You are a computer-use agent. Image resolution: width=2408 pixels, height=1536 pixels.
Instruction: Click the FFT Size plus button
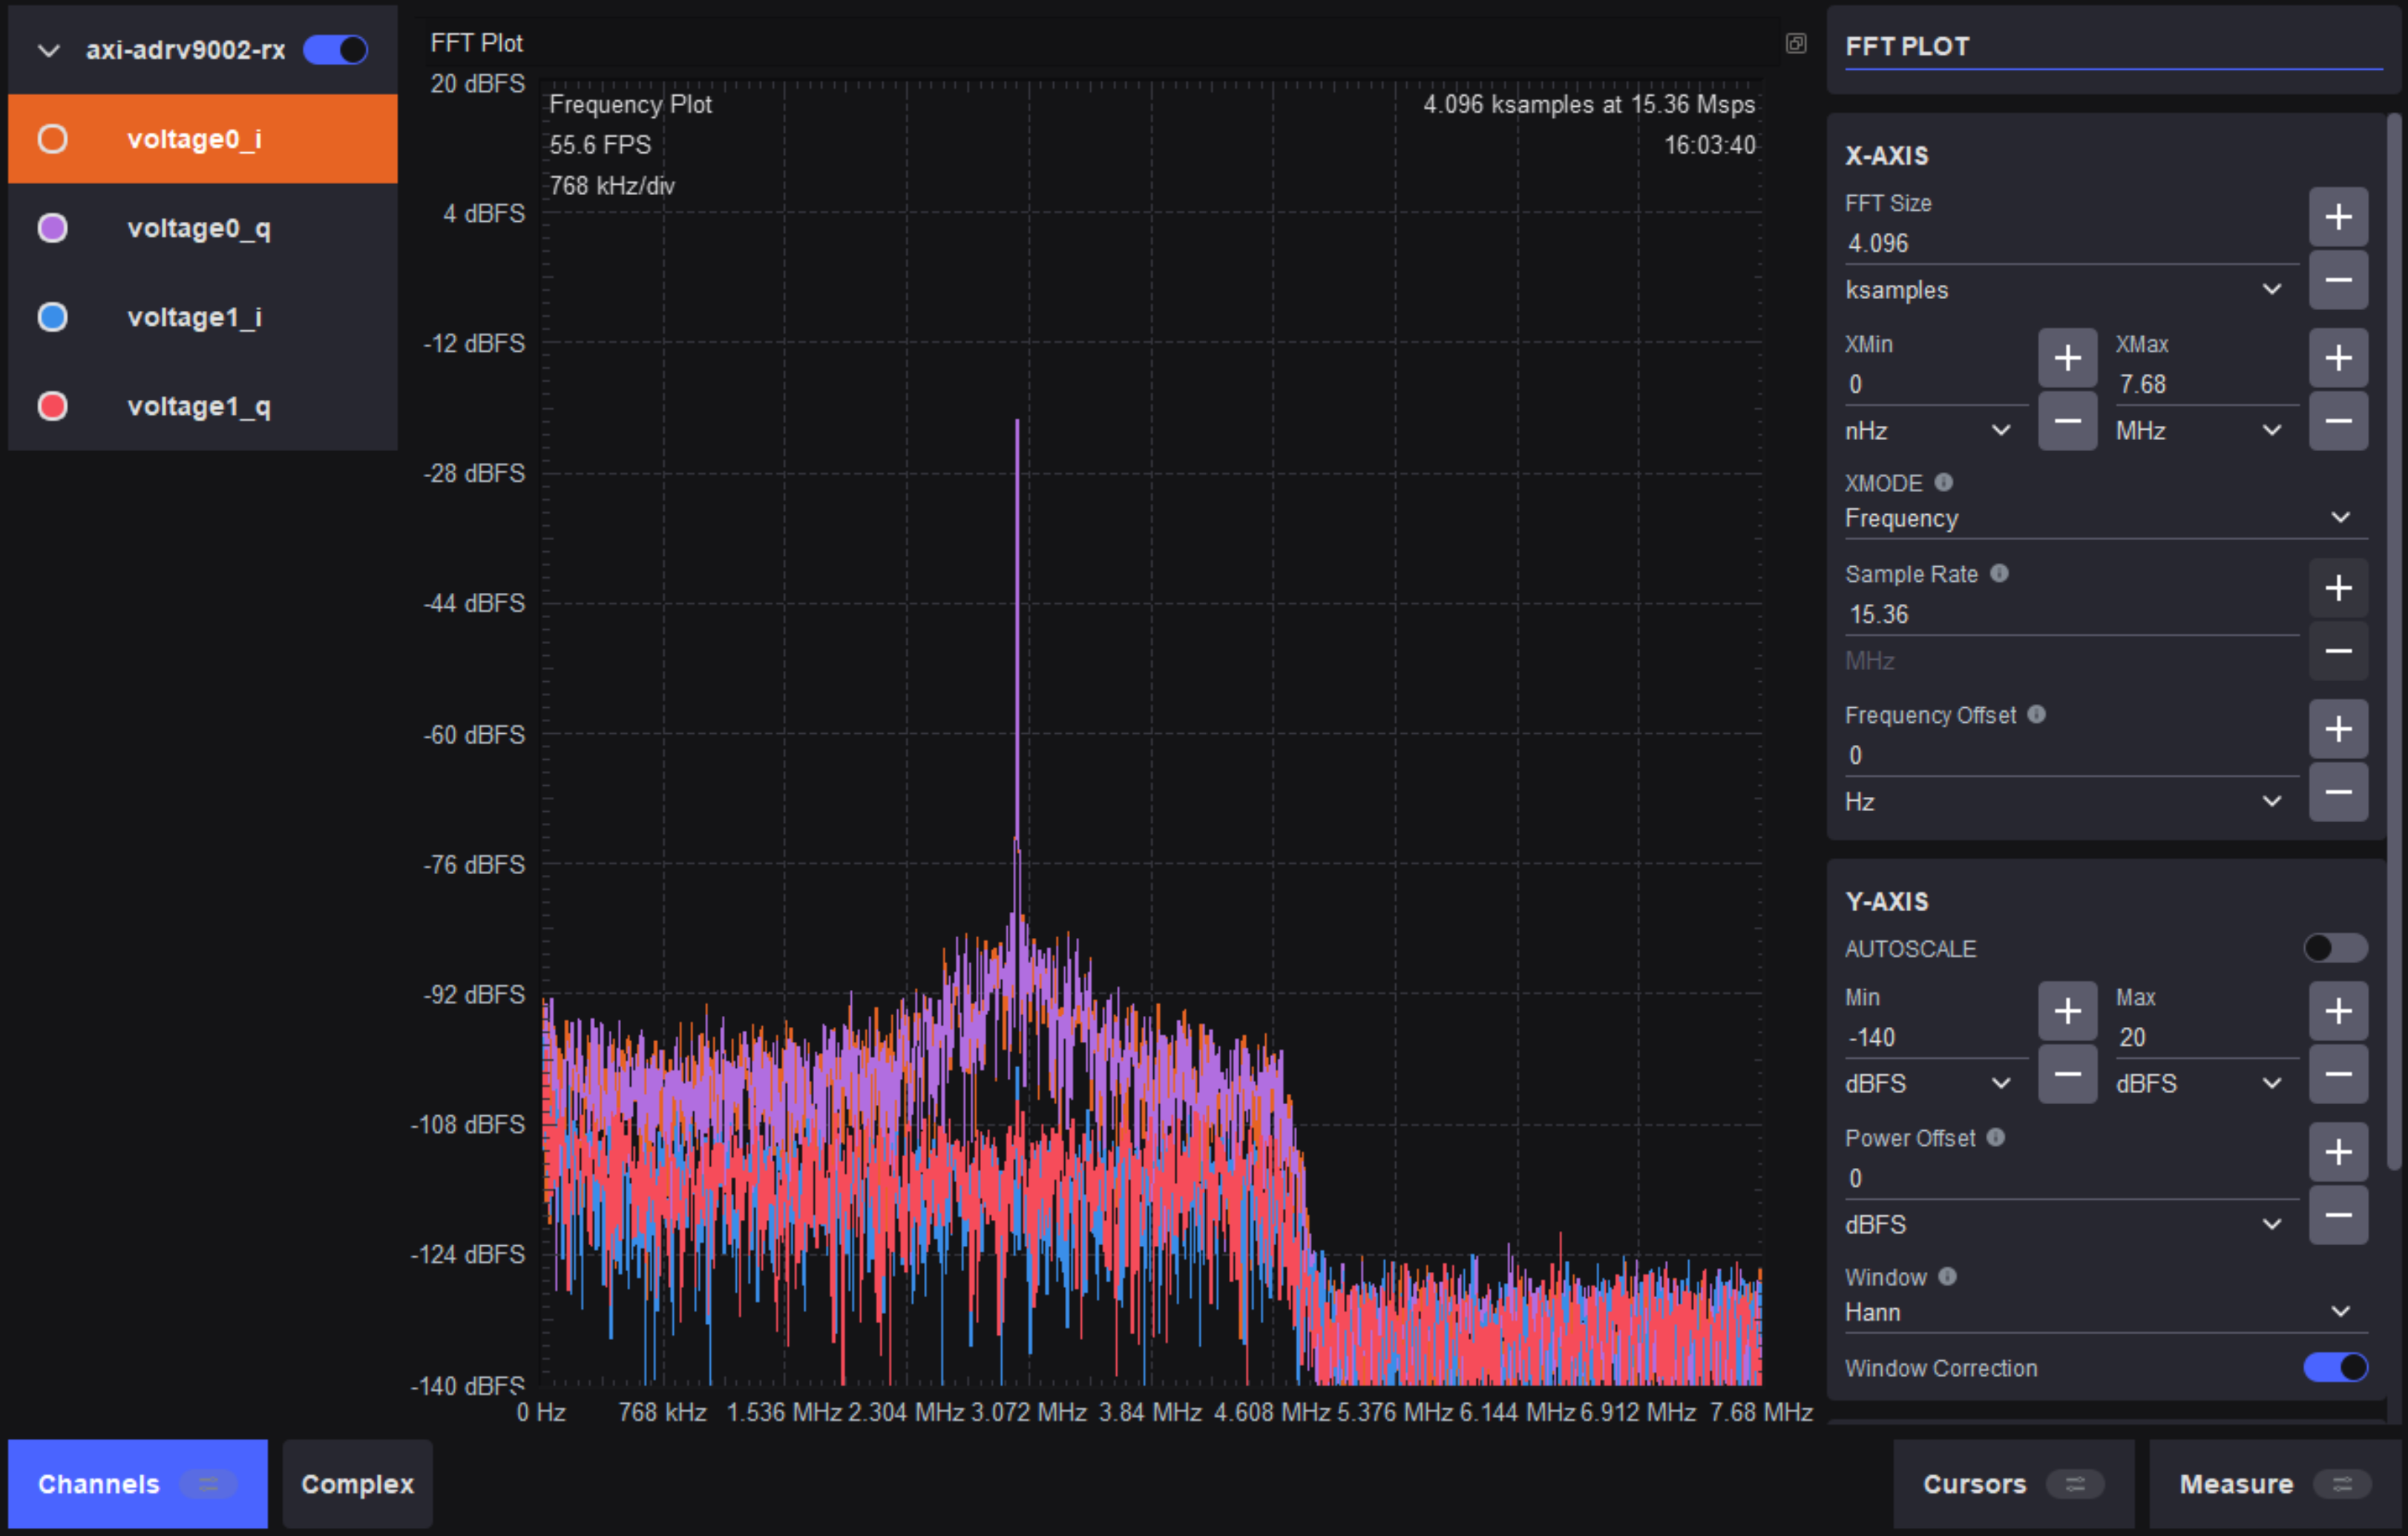2337,217
